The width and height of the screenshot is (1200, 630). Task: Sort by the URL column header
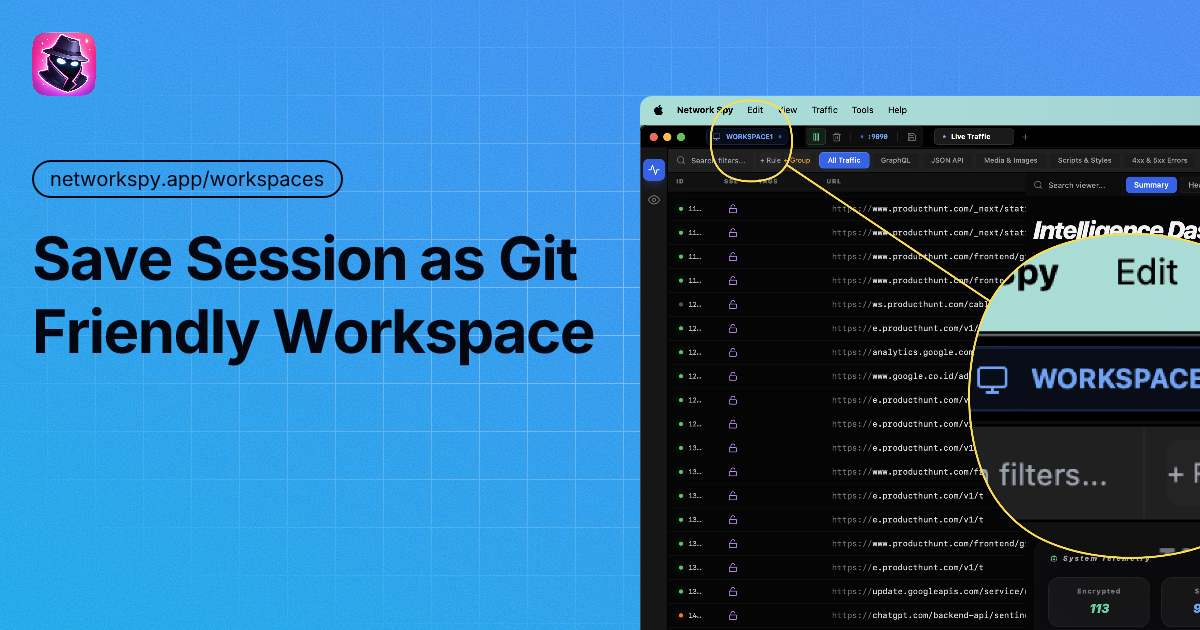point(834,181)
